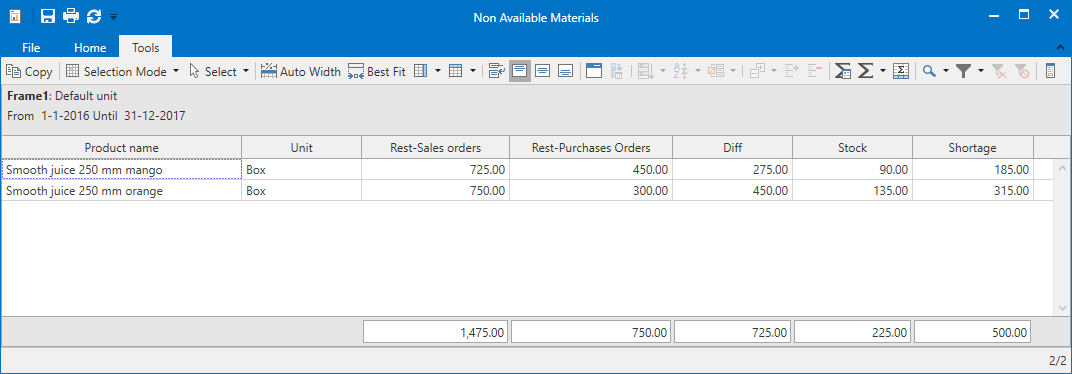Toggle the align text middle icon
Image resolution: width=1072 pixels, height=374 pixels.
tap(543, 71)
